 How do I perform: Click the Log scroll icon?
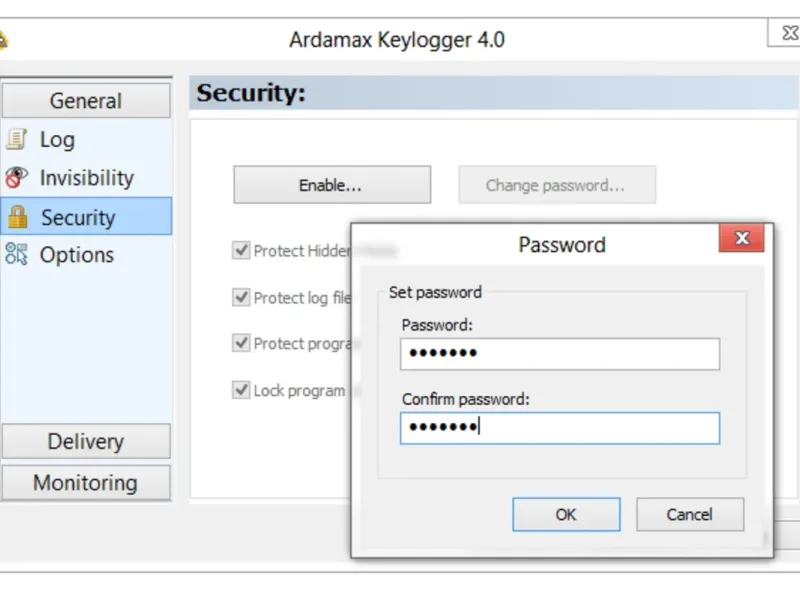point(16,139)
